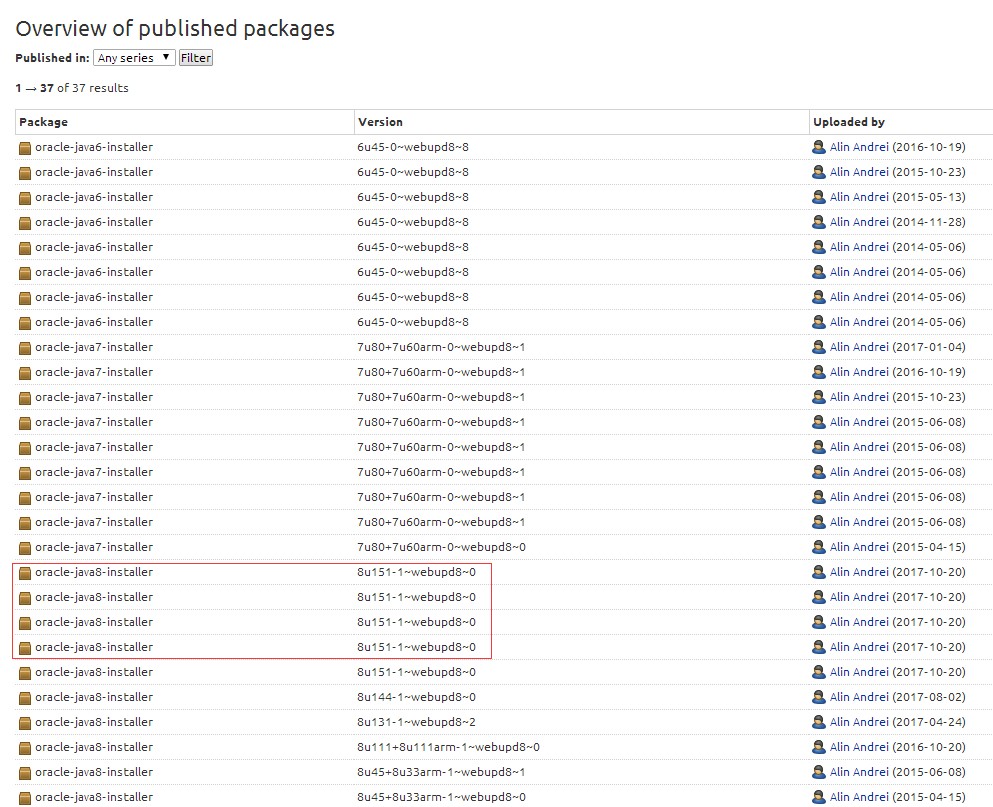This screenshot has width=993, height=807.
Task: Open oracle-java7-installer entry with version ending webupd8~0
Action: (x=94, y=547)
